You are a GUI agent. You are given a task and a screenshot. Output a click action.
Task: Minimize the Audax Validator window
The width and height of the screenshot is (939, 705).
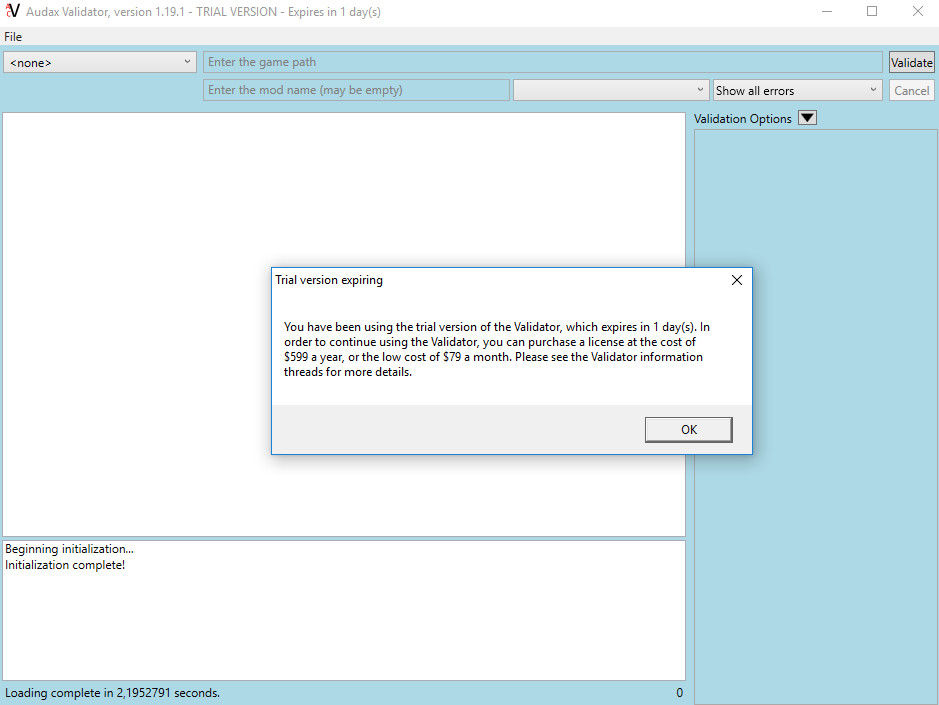(827, 12)
